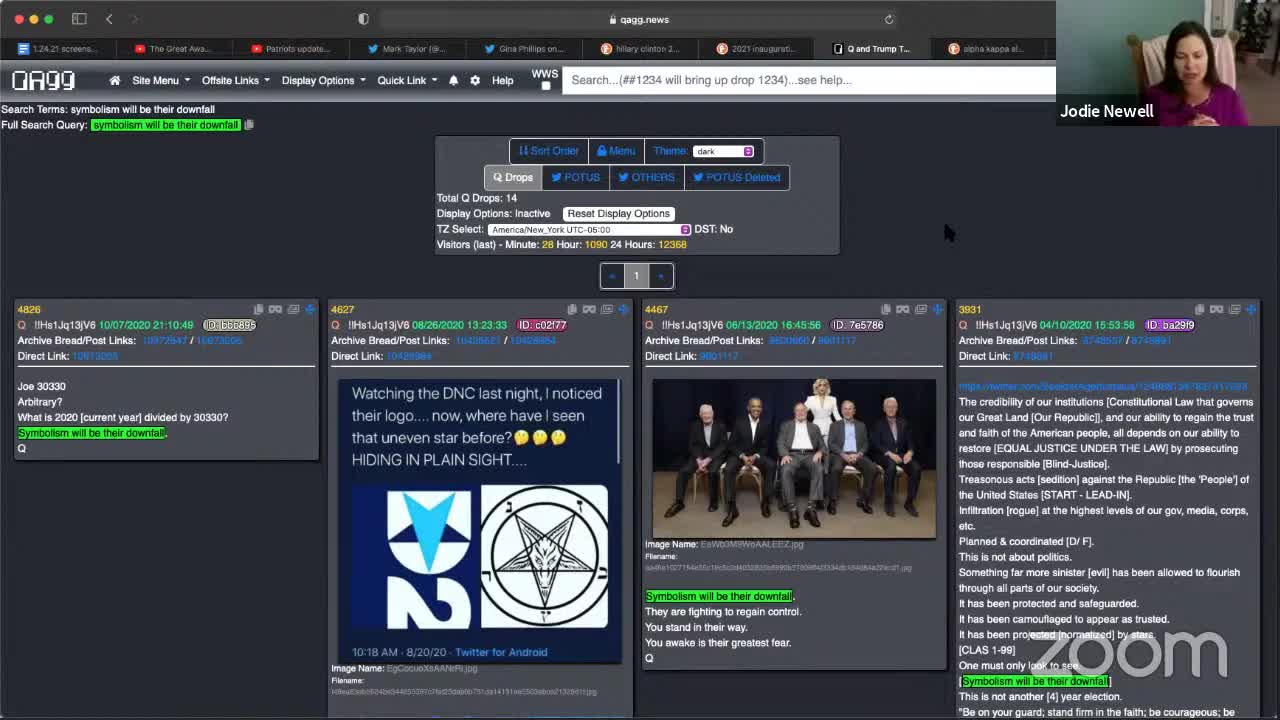
Task: Go to next results page arrow
Action: click(x=661, y=276)
